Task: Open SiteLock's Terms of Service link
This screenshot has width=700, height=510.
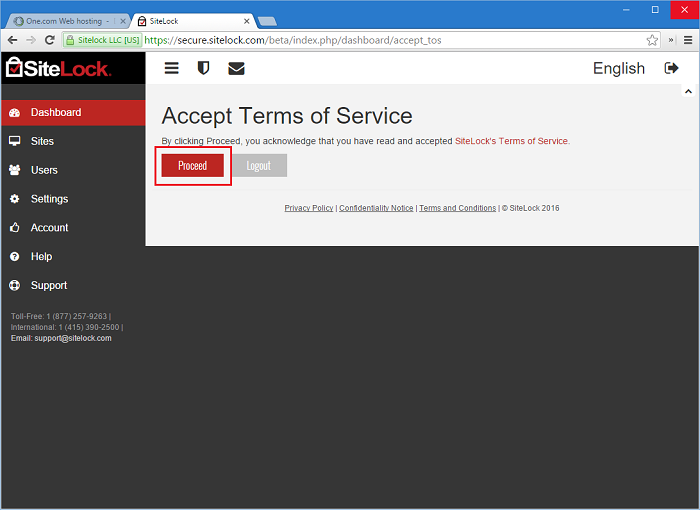Action: click(x=511, y=141)
